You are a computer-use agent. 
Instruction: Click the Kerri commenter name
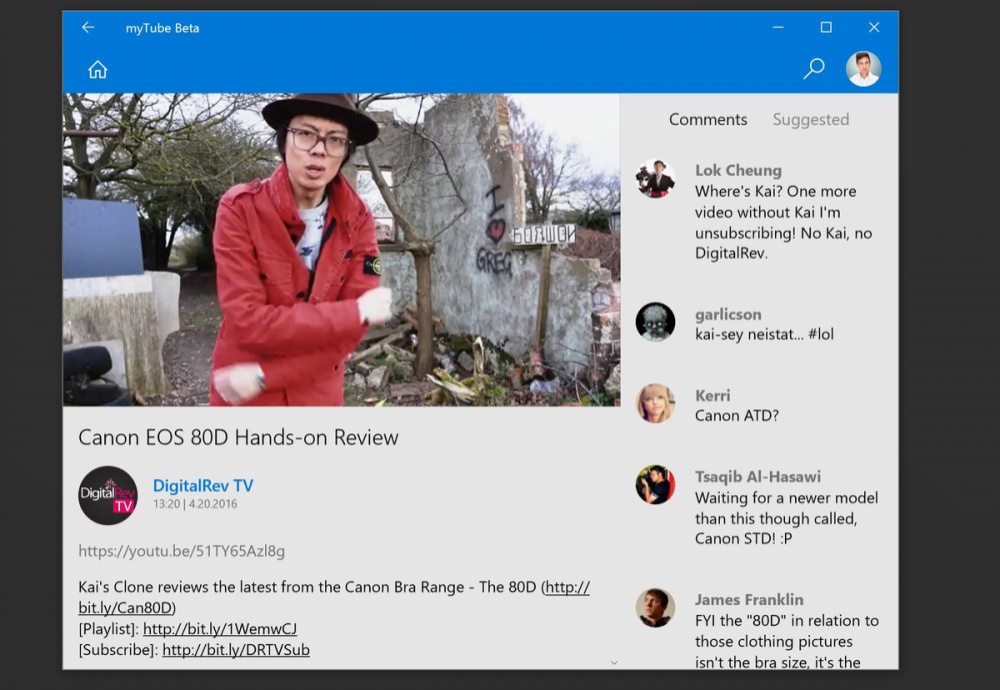pyautogui.click(x=712, y=395)
